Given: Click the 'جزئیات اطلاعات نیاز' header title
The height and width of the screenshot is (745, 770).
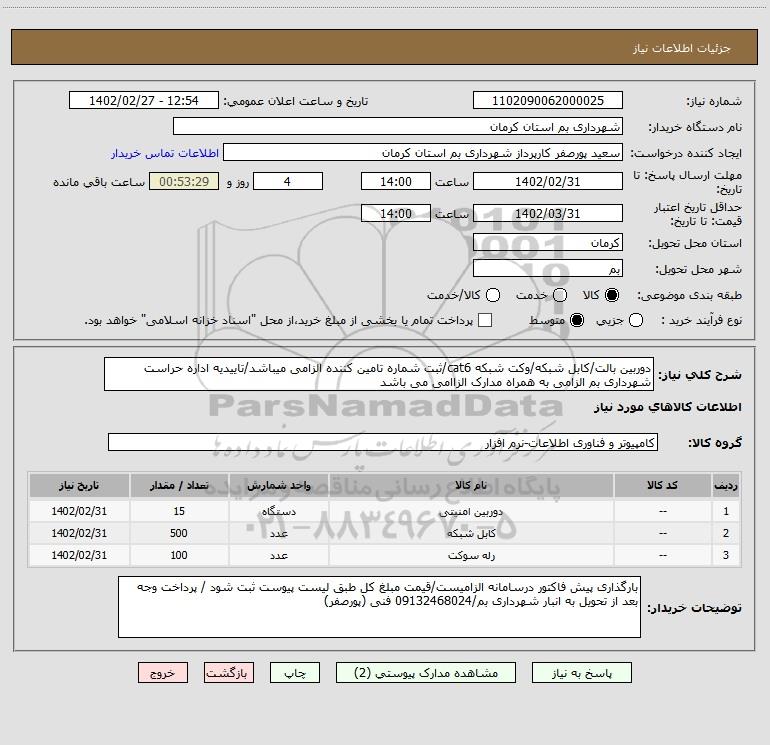Looking at the screenshot, I should (x=681, y=48).
